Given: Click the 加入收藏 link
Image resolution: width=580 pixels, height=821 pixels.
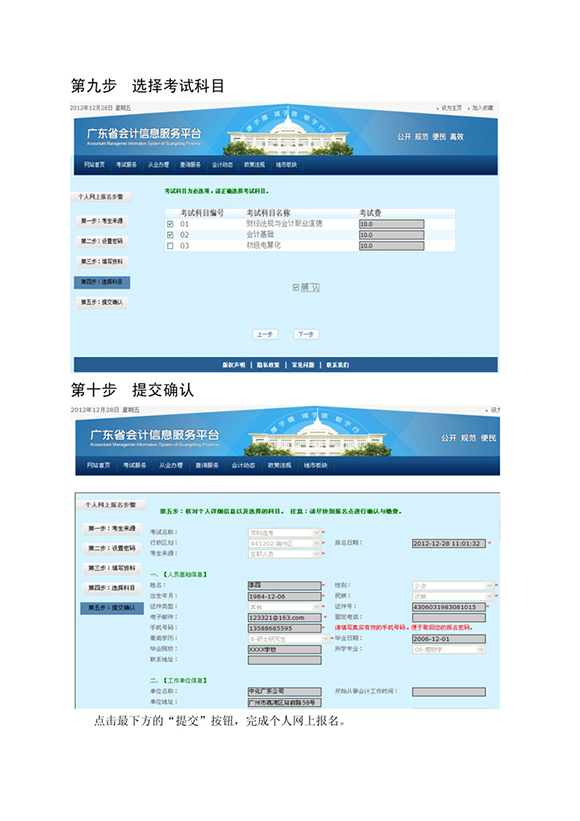Looking at the screenshot, I should [483, 108].
